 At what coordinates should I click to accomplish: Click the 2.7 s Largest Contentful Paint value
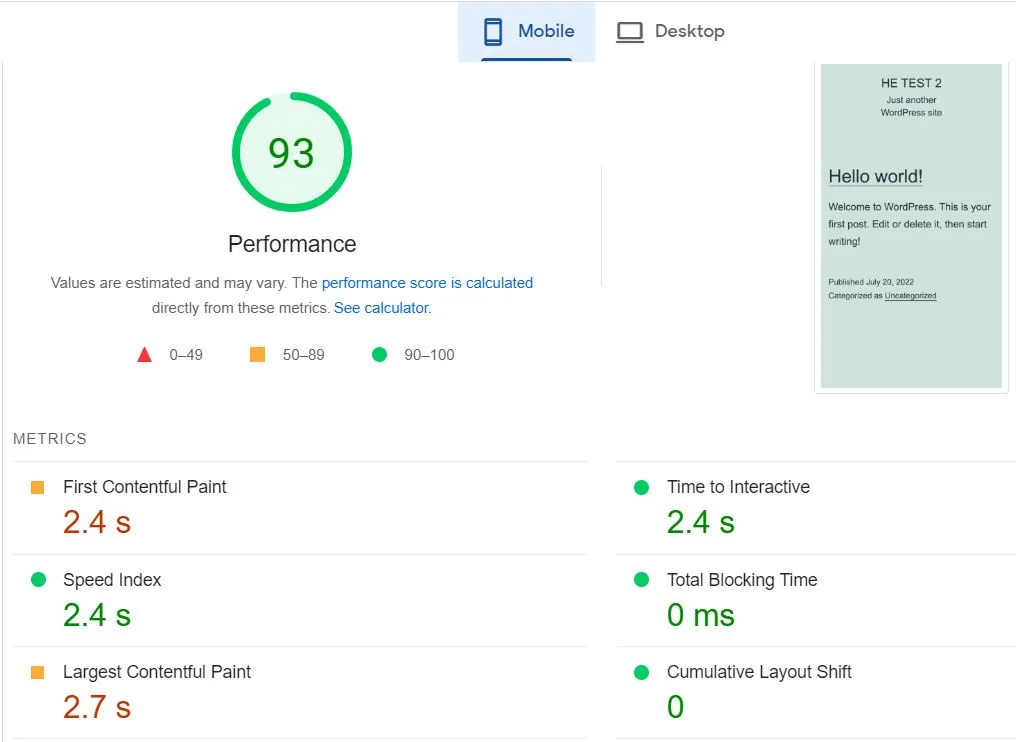97,707
